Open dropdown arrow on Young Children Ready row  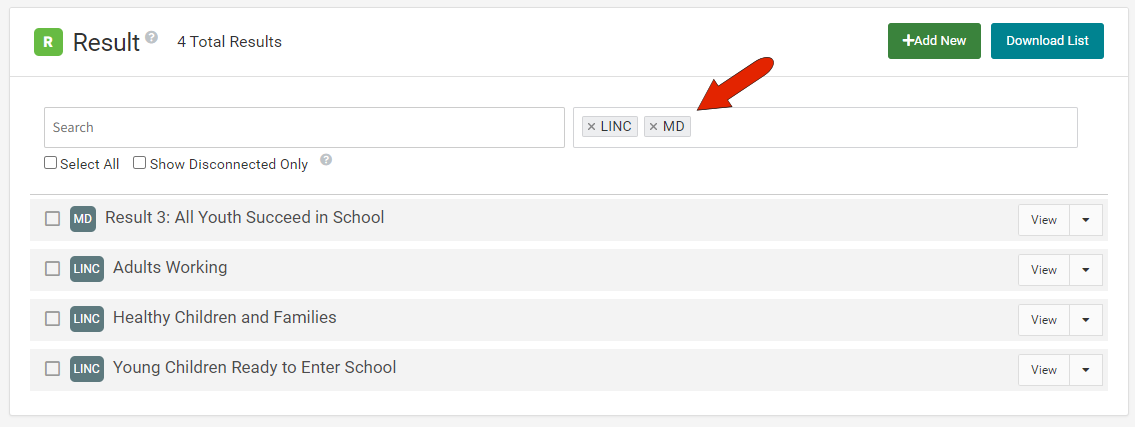1086,370
